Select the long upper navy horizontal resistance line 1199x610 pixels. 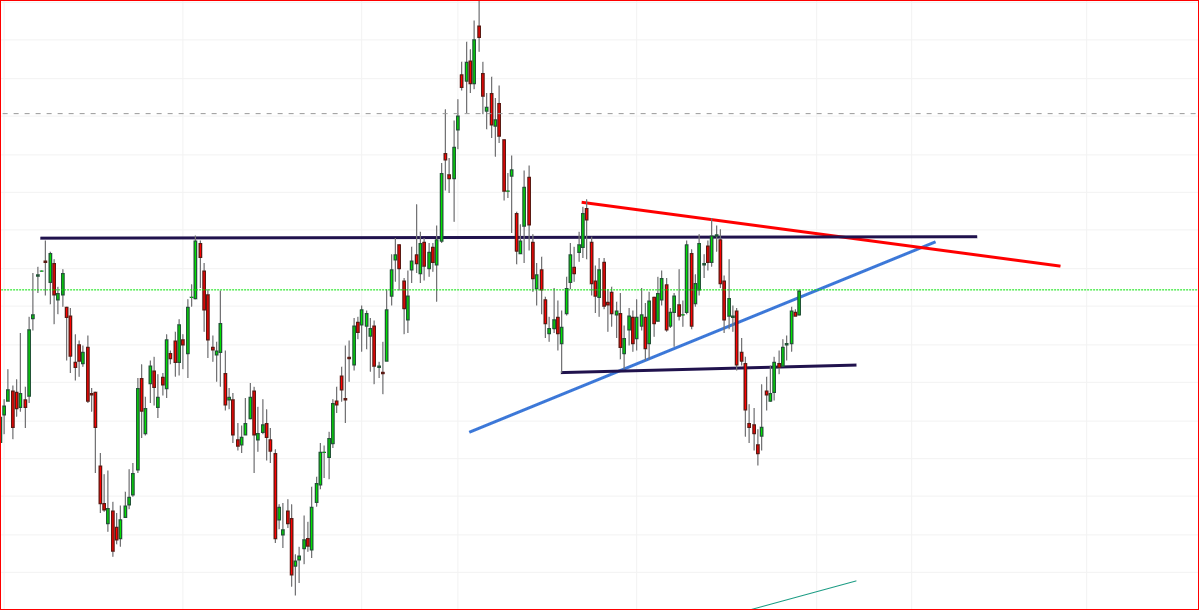click(509, 238)
